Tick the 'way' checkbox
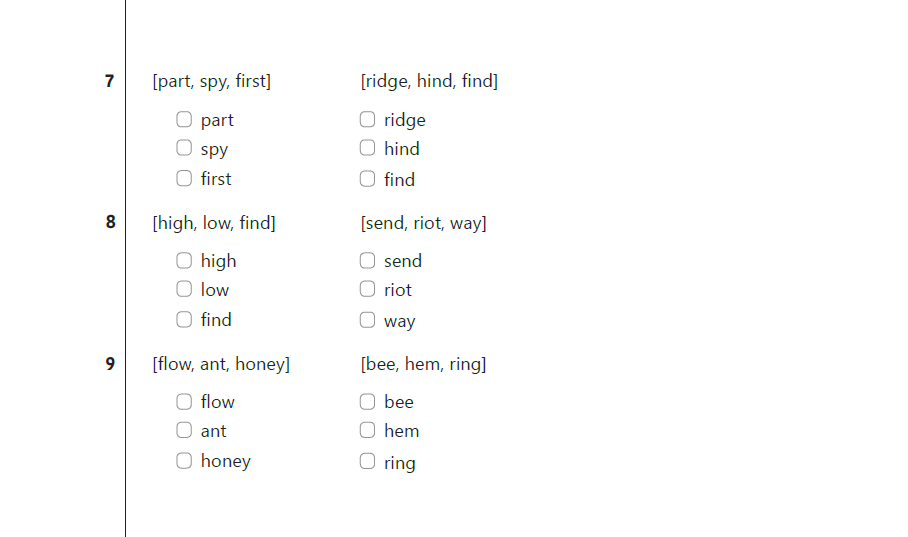 (x=367, y=320)
